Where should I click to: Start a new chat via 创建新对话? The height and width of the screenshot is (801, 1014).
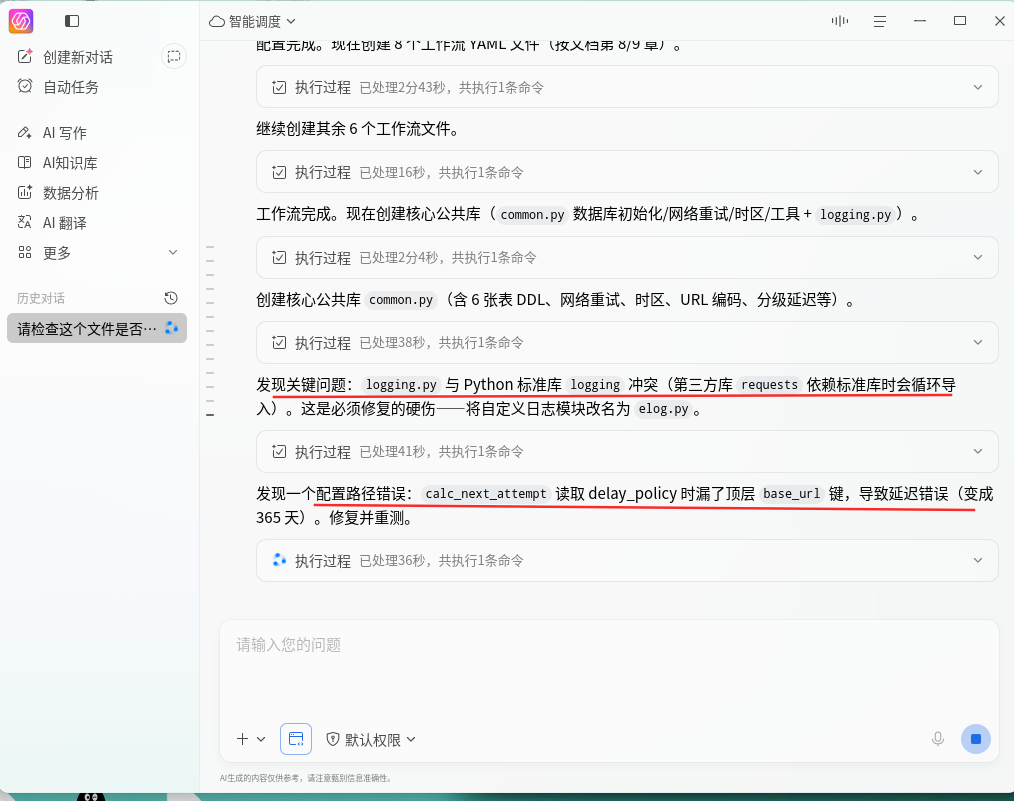[78, 57]
